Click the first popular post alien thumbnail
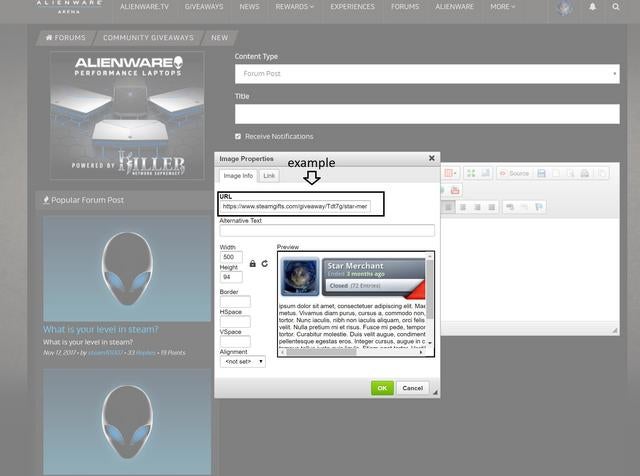 pos(127,268)
